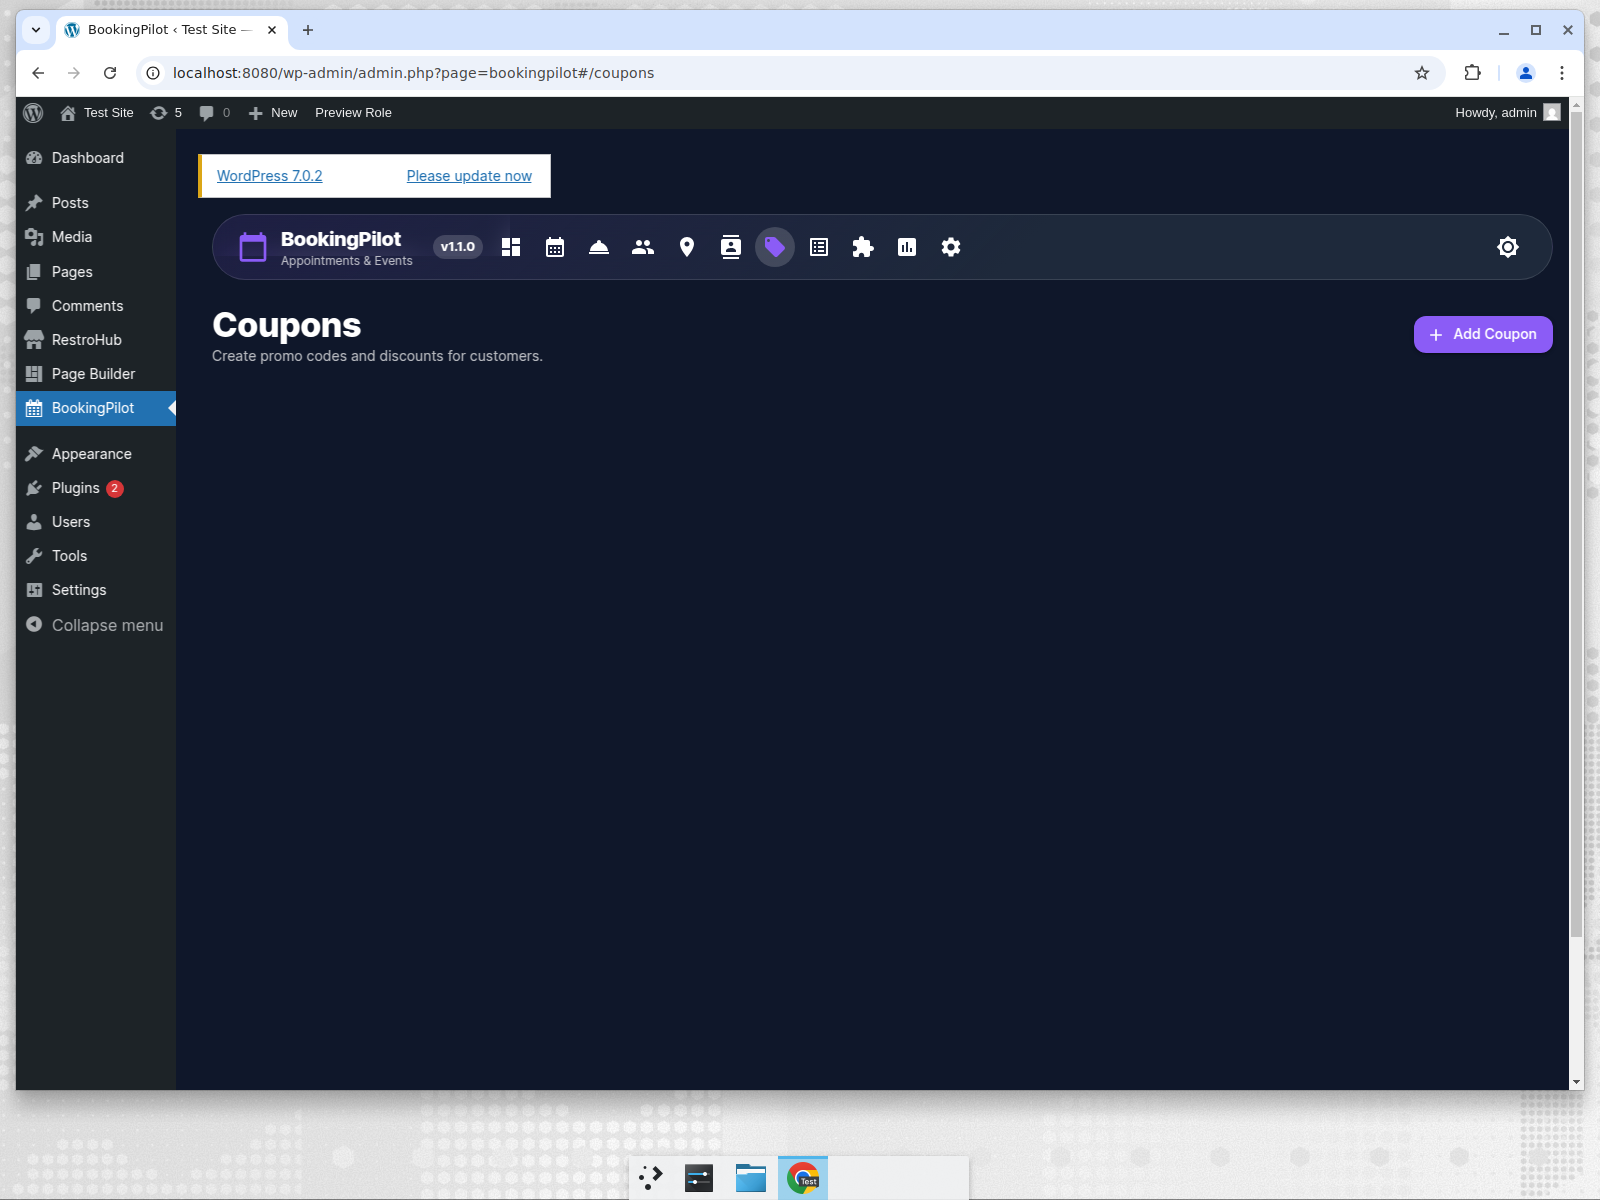
Task: Open the list form icon in BookingPilot toolbar
Action: [x=819, y=247]
